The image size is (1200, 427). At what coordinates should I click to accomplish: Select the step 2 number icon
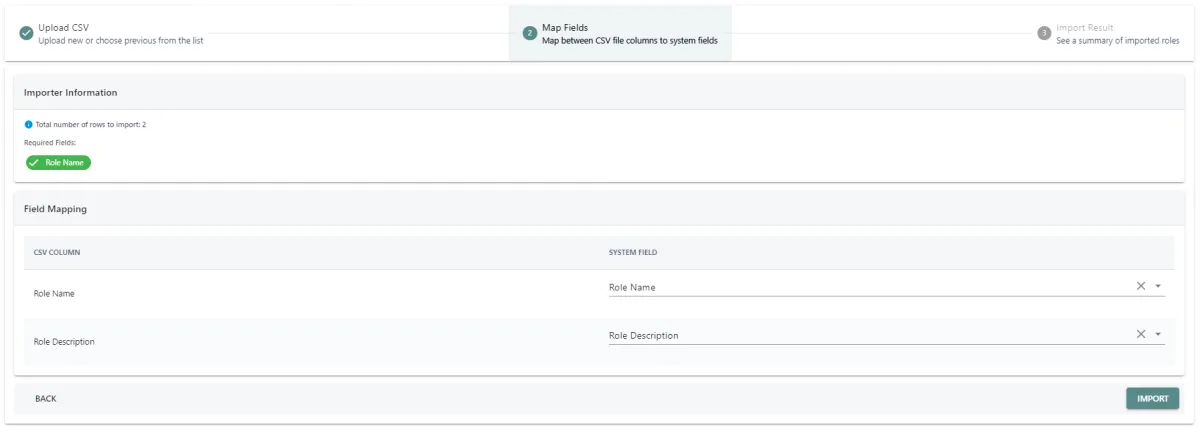530,33
